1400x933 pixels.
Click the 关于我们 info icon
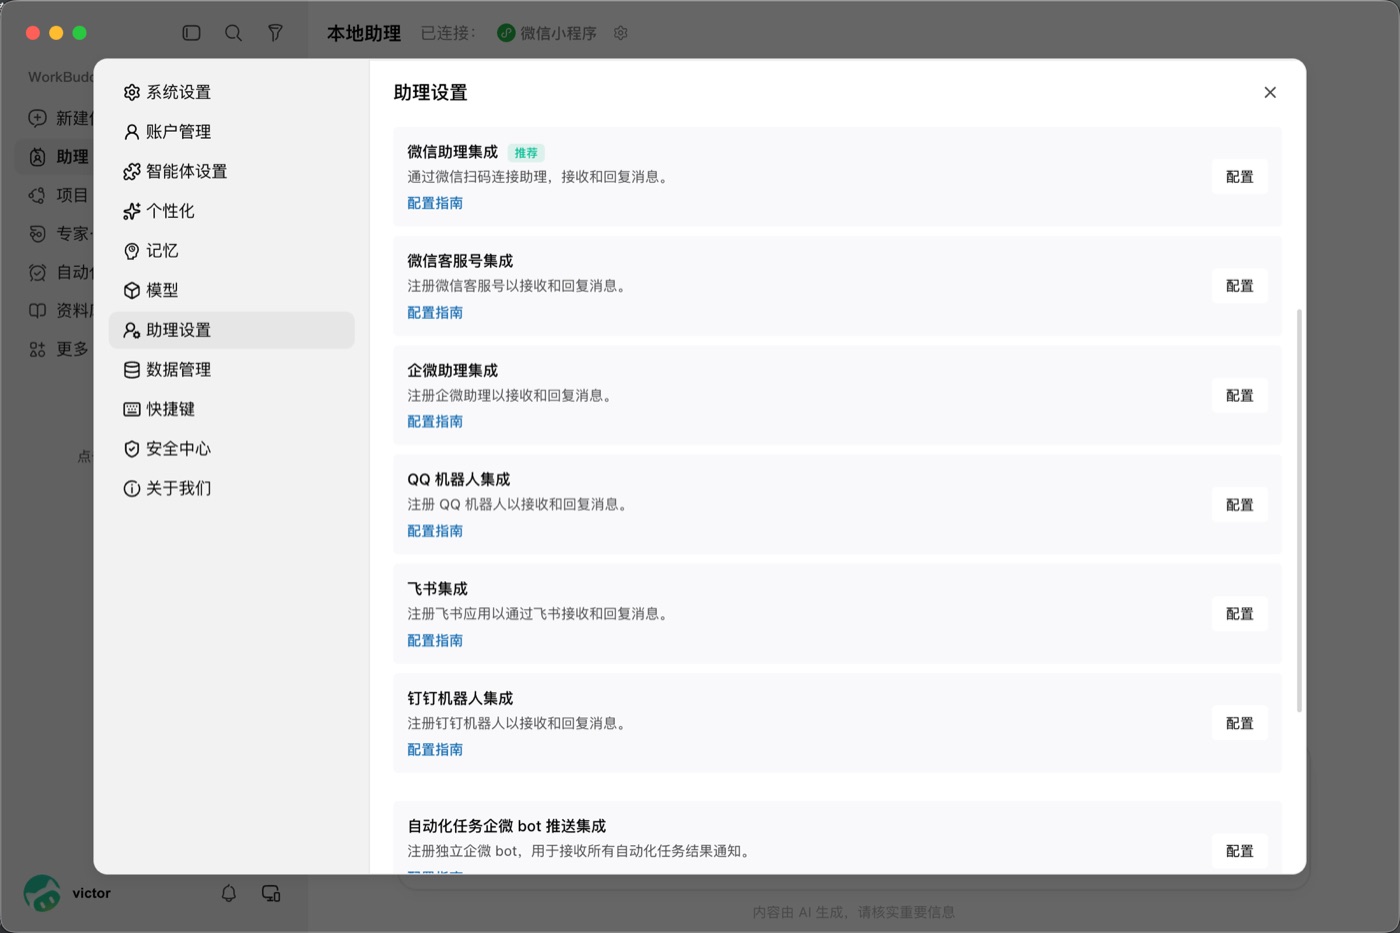tap(131, 489)
